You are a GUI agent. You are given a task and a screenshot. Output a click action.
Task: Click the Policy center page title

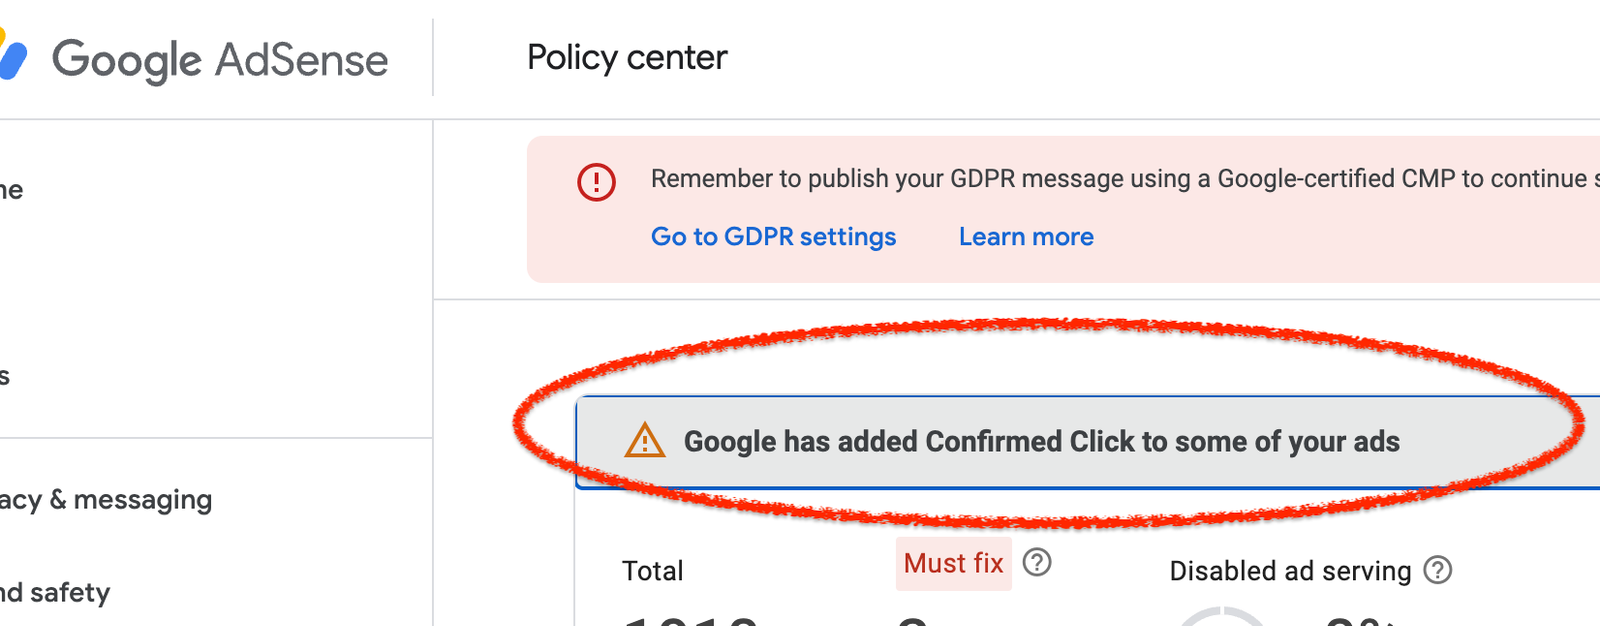point(627,58)
